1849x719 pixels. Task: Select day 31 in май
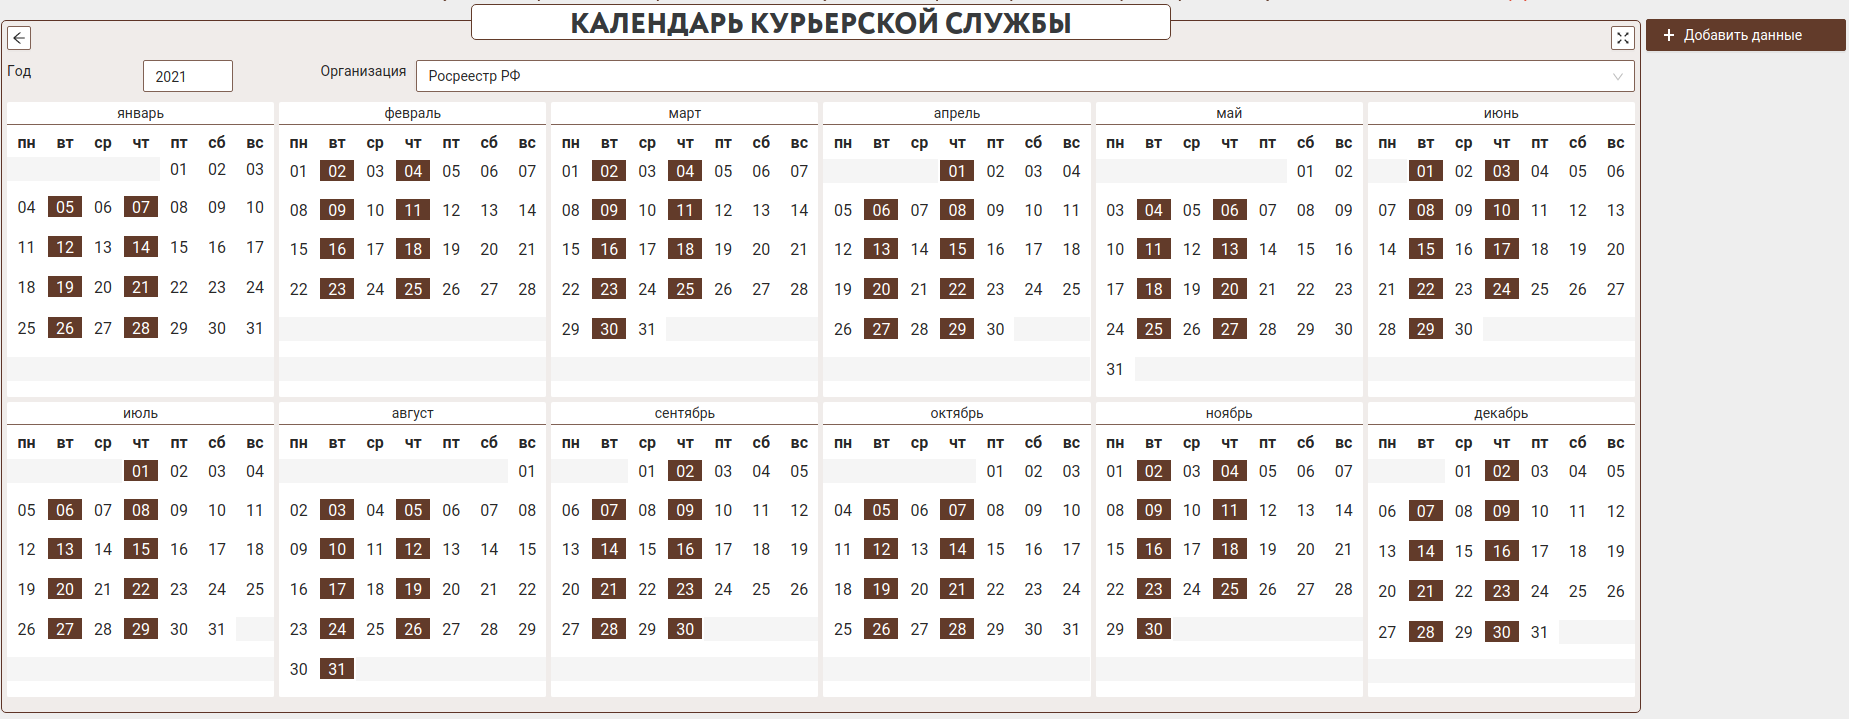(x=1115, y=369)
